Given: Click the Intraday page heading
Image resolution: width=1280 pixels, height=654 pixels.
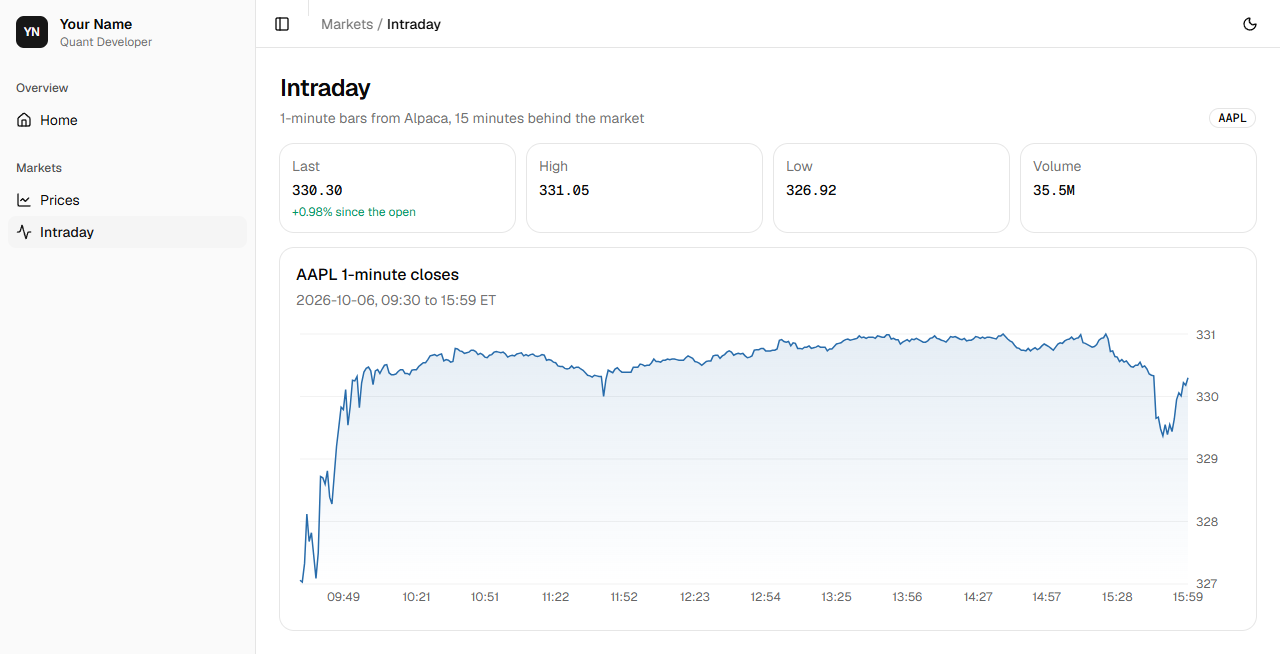Looking at the screenshot, I should tap(325, 88).
